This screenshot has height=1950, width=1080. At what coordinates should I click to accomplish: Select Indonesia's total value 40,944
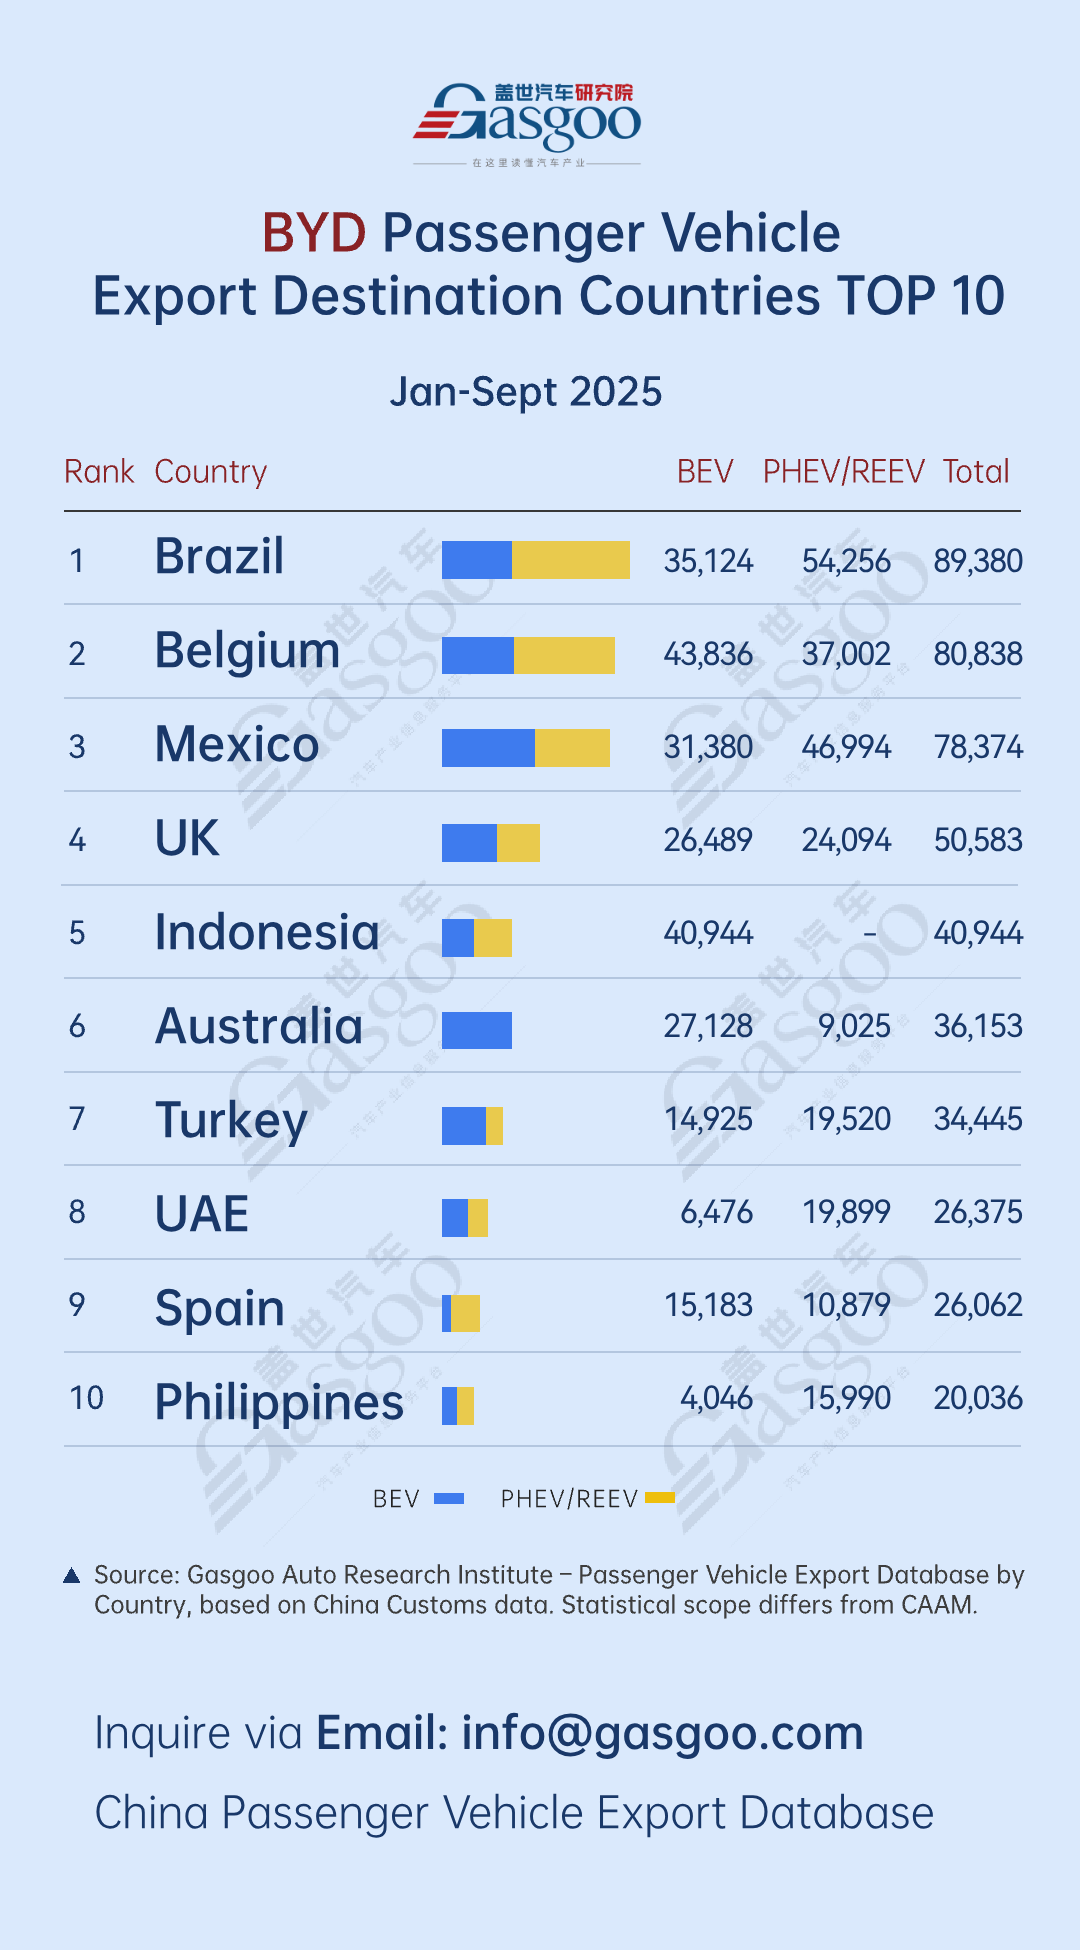978,934
